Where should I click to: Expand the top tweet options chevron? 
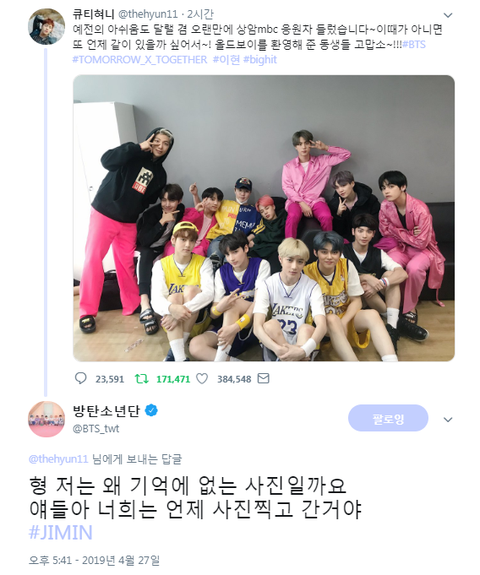[x=448, y=15]
